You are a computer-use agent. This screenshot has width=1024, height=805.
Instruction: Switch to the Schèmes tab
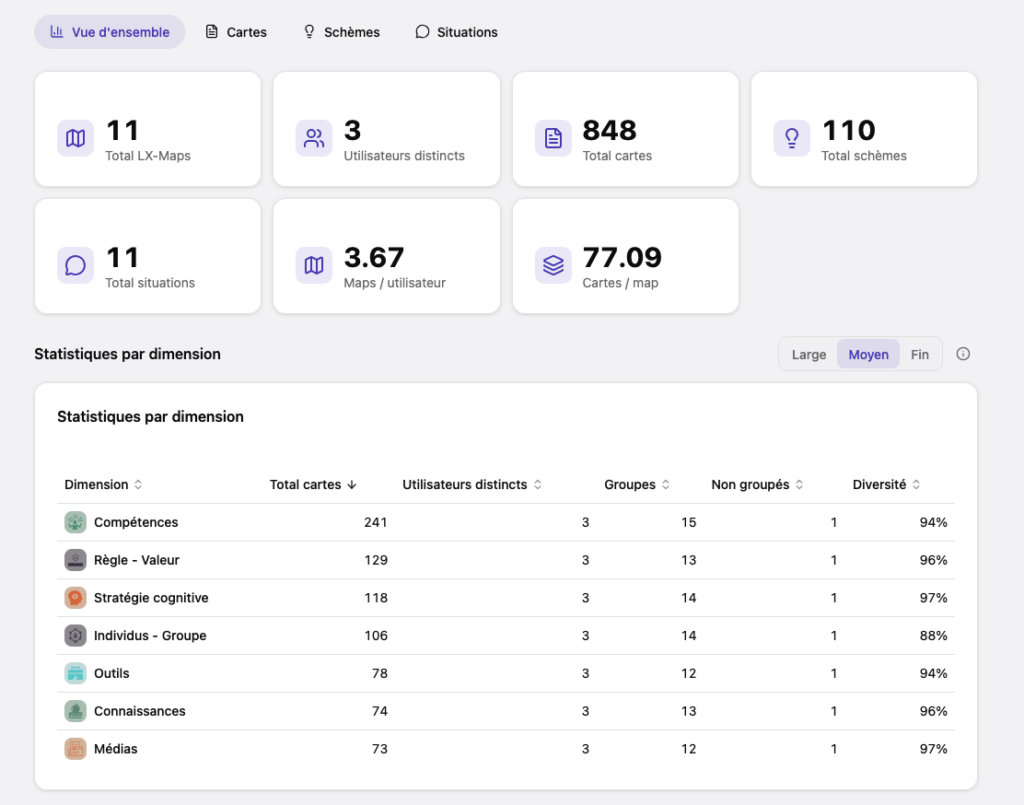[342, 32]
